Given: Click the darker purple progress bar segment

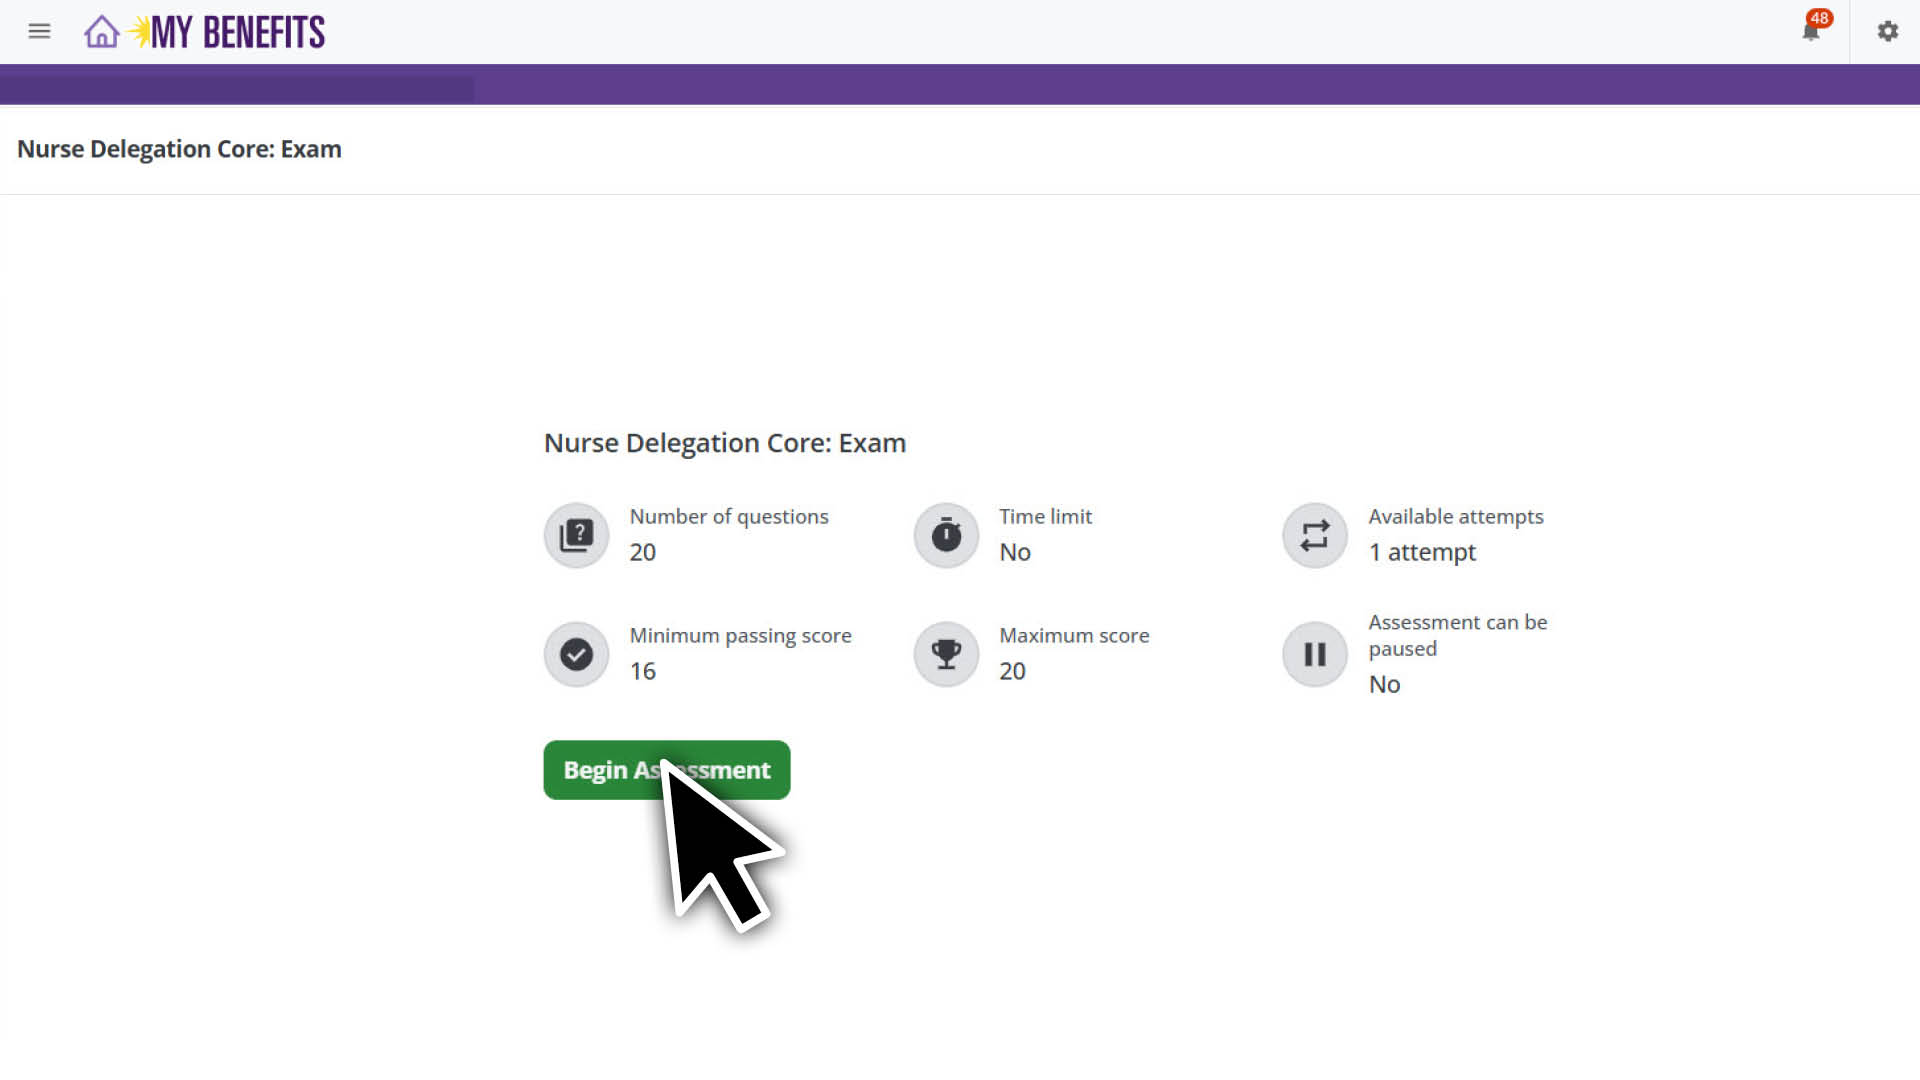Looking at the screenshot, I should pyautogui.click(x=237, y=88).
